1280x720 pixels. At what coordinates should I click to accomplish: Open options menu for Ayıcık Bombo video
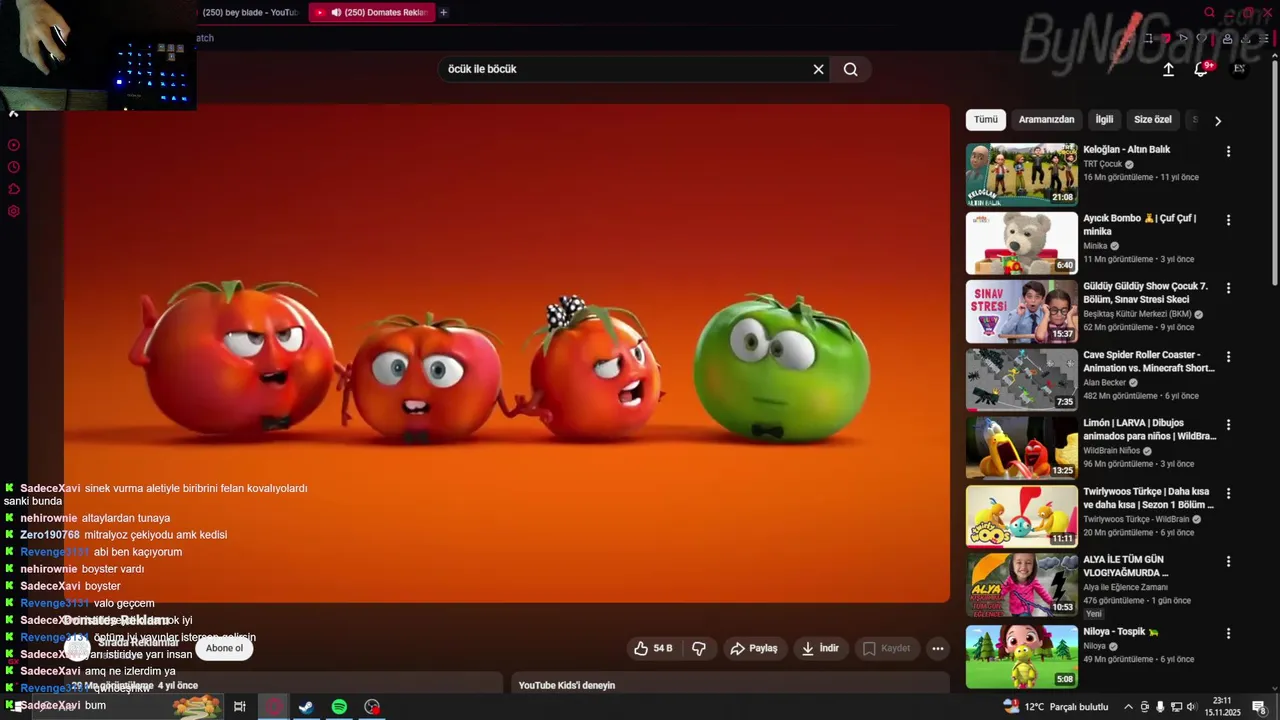tap(1228, 220)
